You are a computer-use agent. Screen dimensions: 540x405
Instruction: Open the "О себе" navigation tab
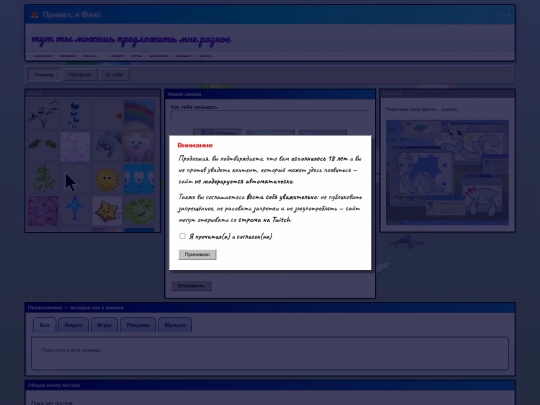pos(114,75)
